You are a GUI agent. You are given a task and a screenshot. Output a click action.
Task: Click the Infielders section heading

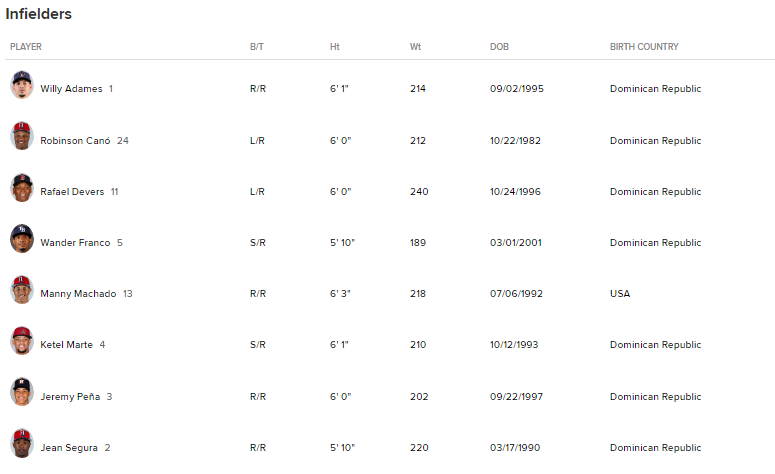coord(39,14)
